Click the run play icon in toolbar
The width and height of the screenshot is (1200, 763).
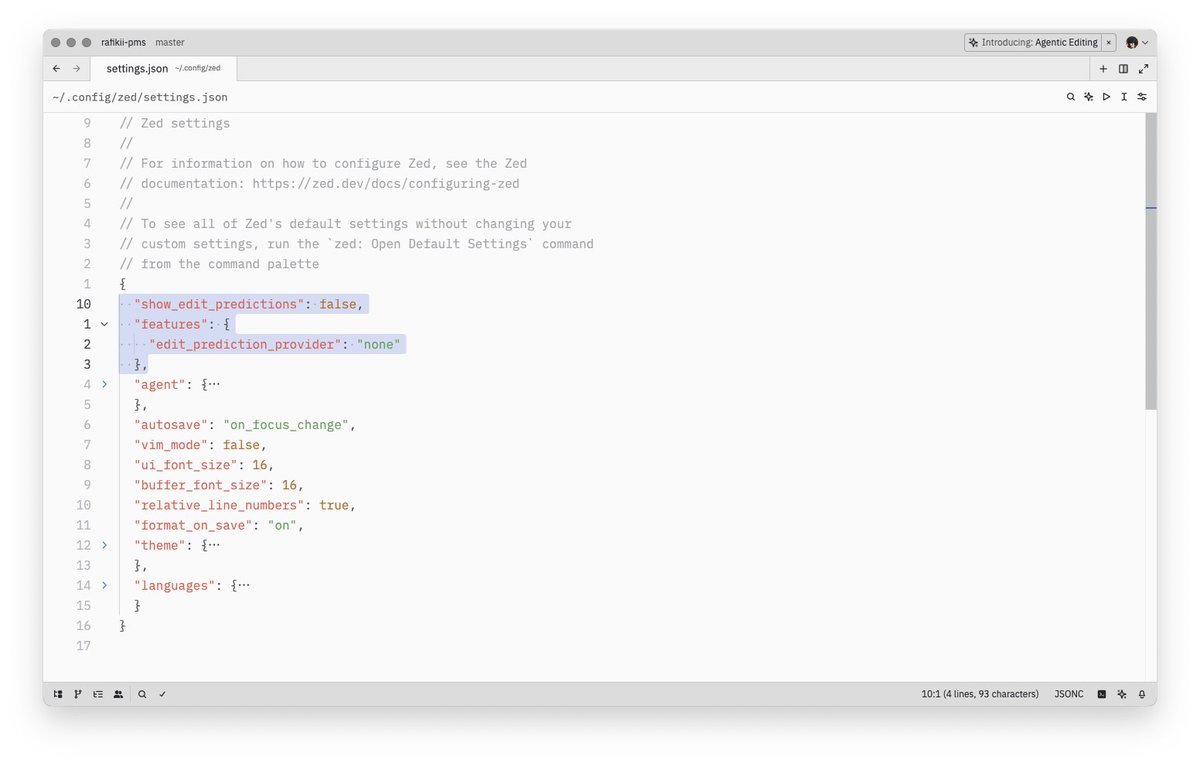pos(1106,97)
